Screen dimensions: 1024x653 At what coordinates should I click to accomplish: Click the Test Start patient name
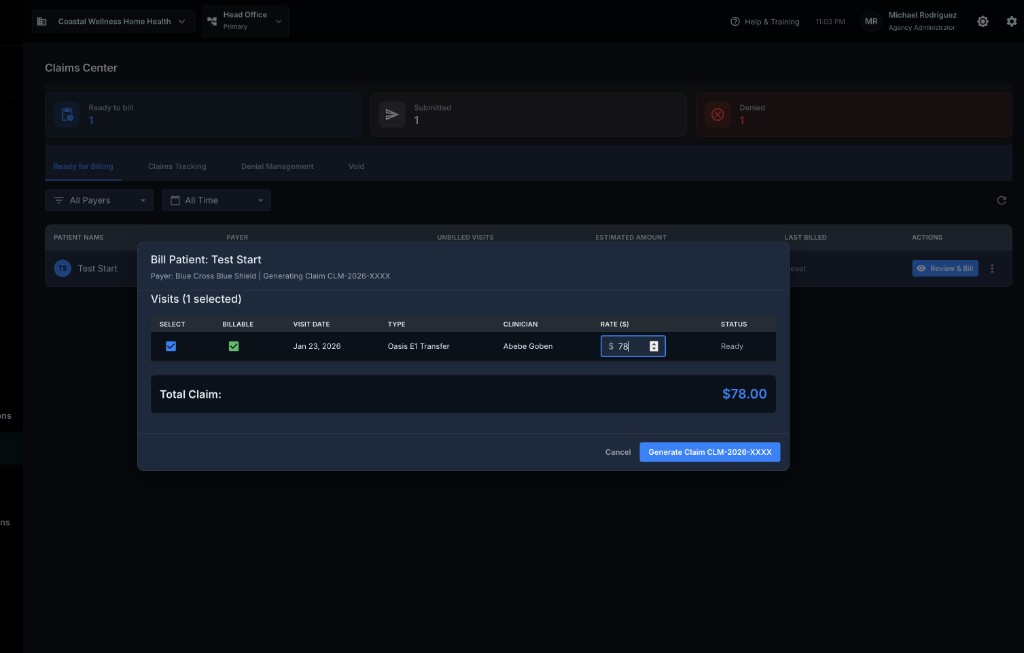point(97,268)
